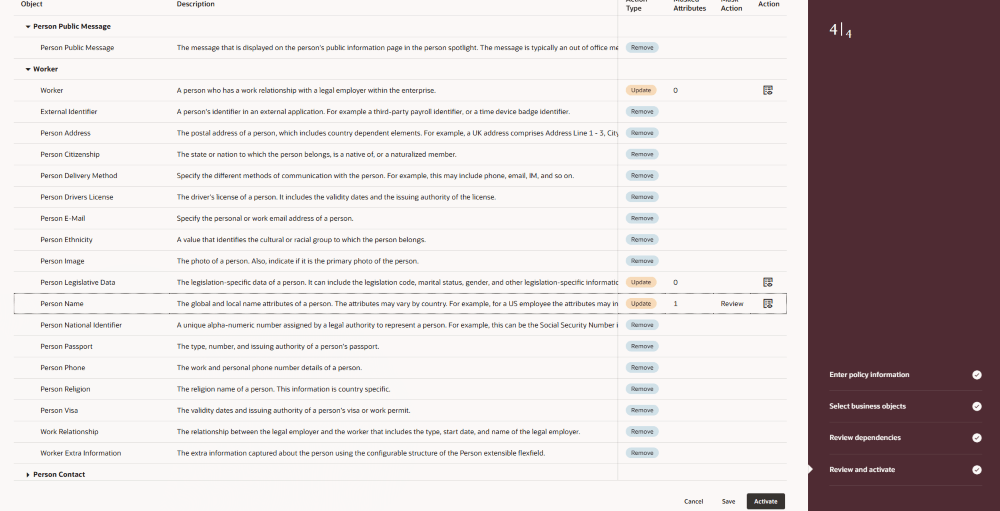Go to Enter policy information step
The image size is (1000, 511).
[869, 375]
